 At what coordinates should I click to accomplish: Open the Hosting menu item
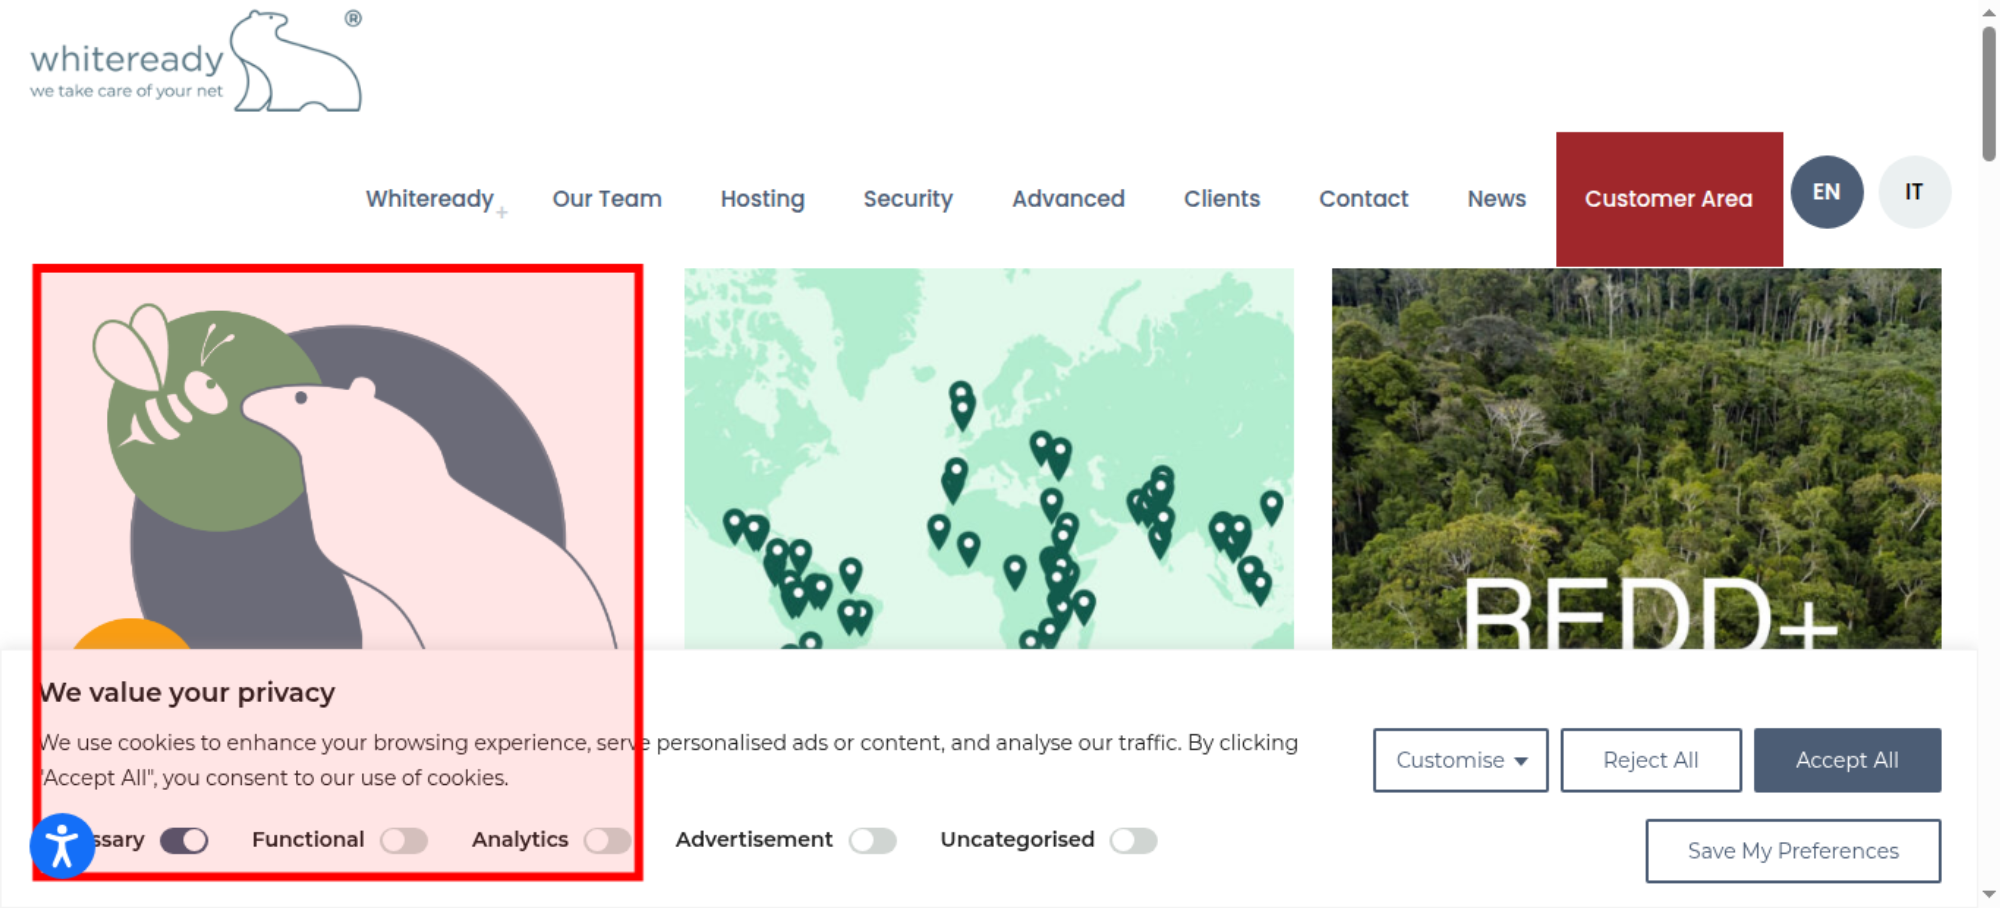tap(763, 199)
